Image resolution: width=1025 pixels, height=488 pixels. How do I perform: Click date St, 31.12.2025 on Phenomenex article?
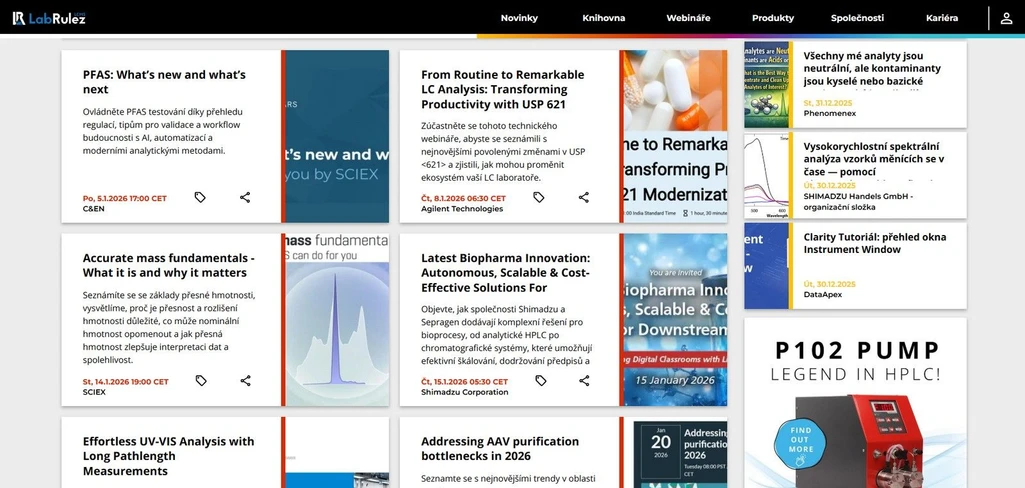829,103
